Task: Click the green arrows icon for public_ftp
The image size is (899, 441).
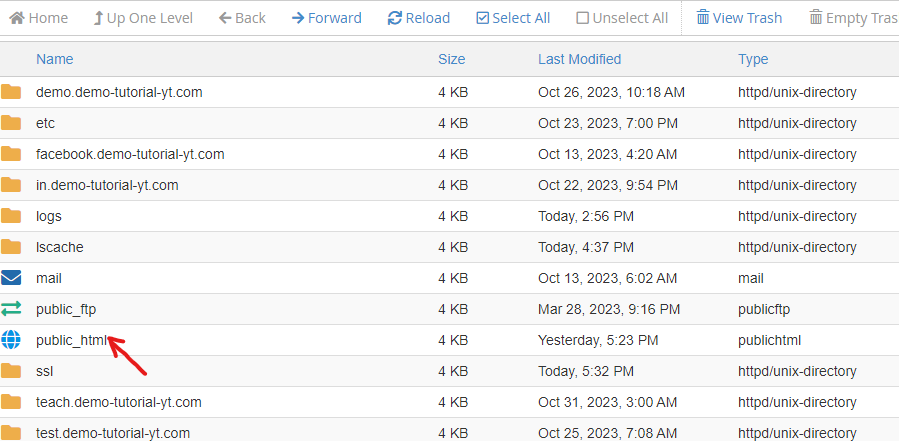Action: pyautogui.click(x=11, y=309)
